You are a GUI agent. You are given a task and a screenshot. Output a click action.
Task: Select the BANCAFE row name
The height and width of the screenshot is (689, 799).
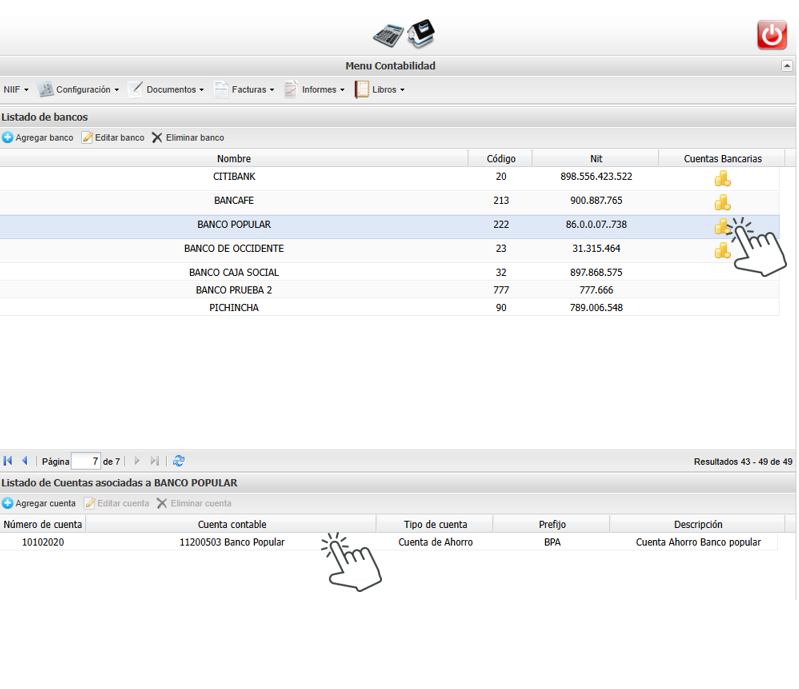pos(234,200)
